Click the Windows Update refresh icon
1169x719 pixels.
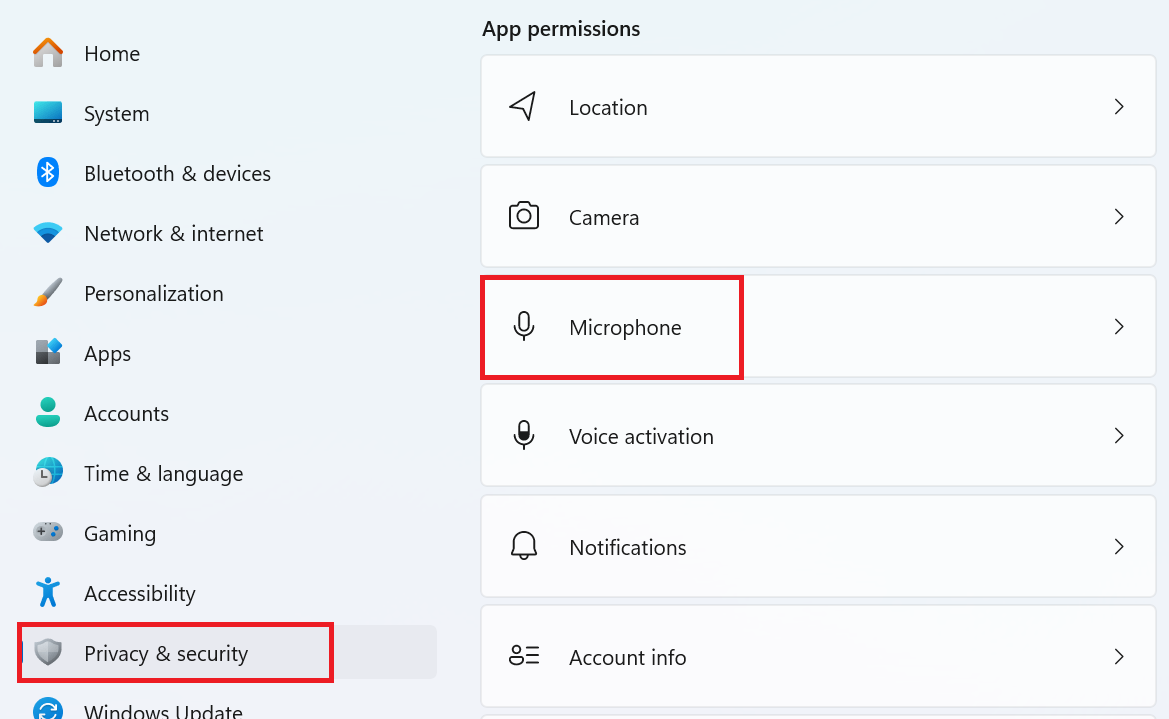pyautogui.click(x=48, y=709)
